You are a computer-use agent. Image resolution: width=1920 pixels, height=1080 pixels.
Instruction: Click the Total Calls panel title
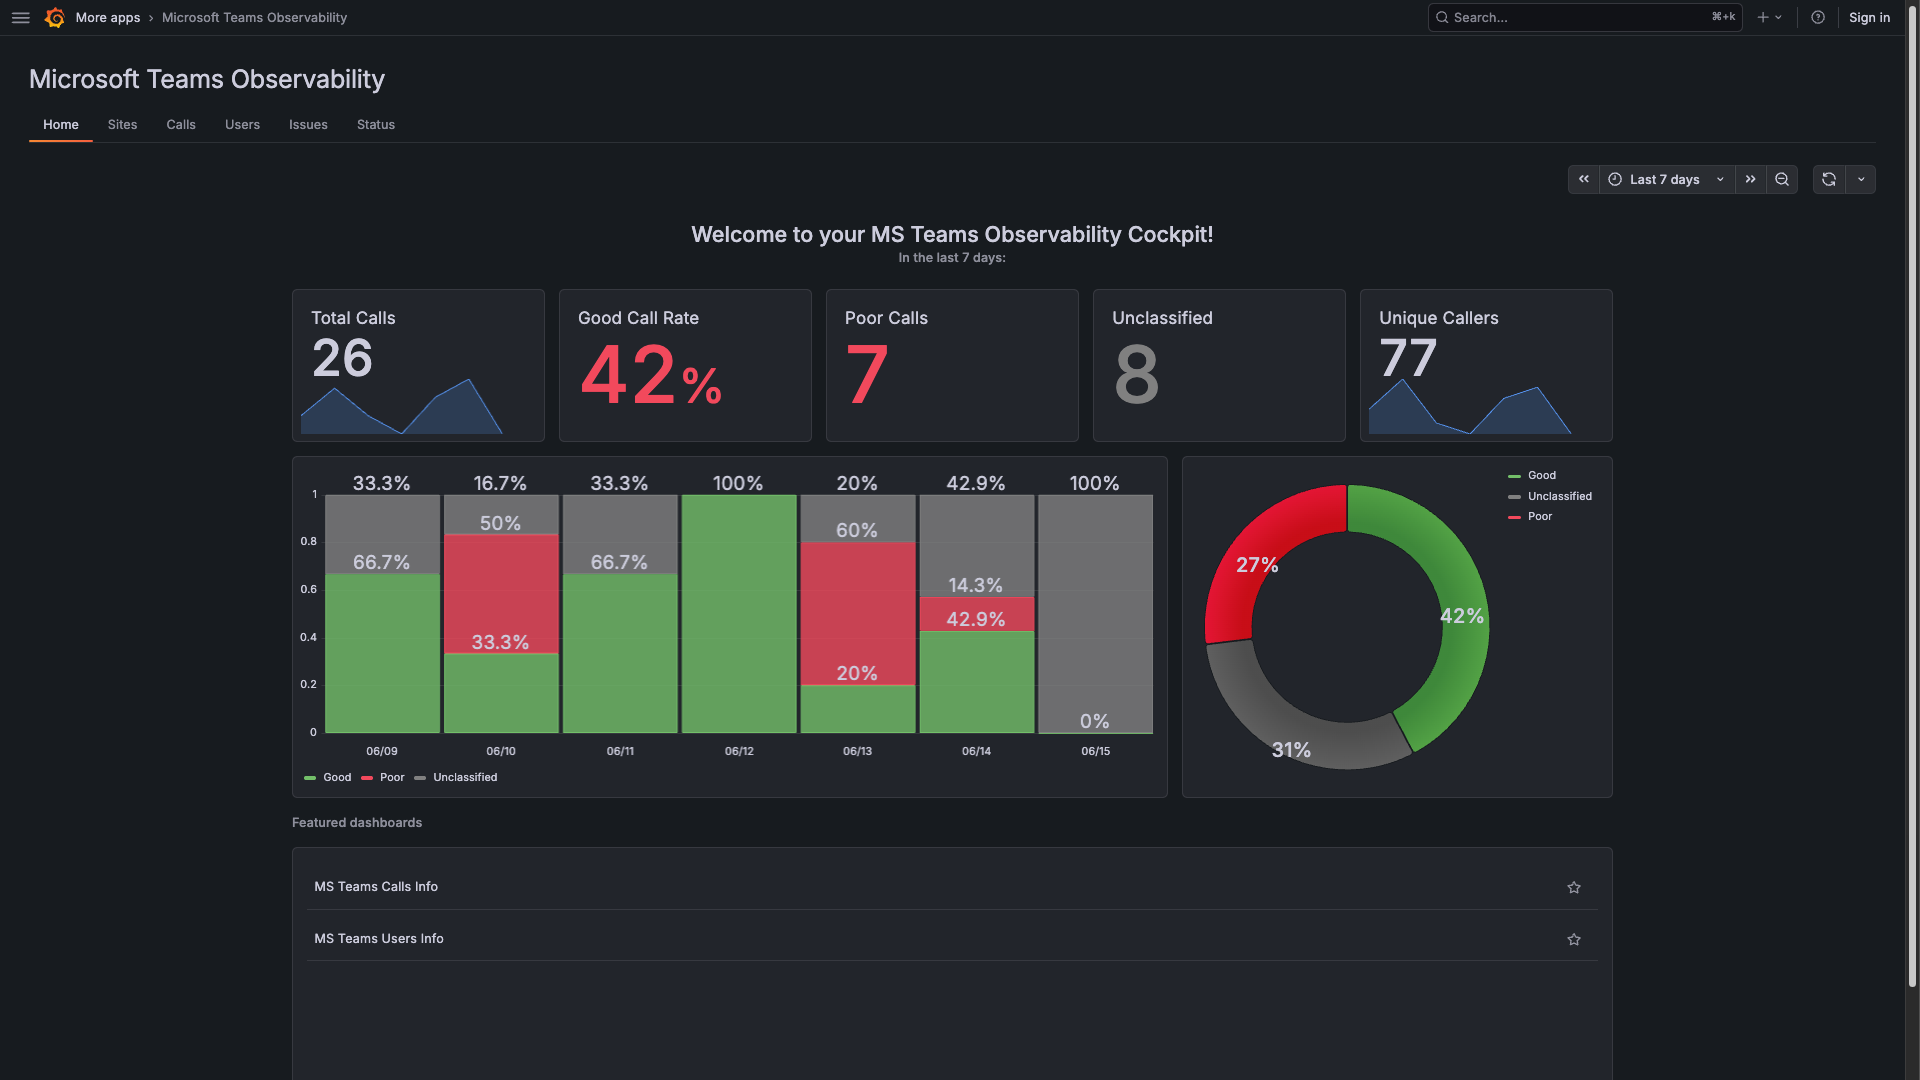[x=353, y=318]
